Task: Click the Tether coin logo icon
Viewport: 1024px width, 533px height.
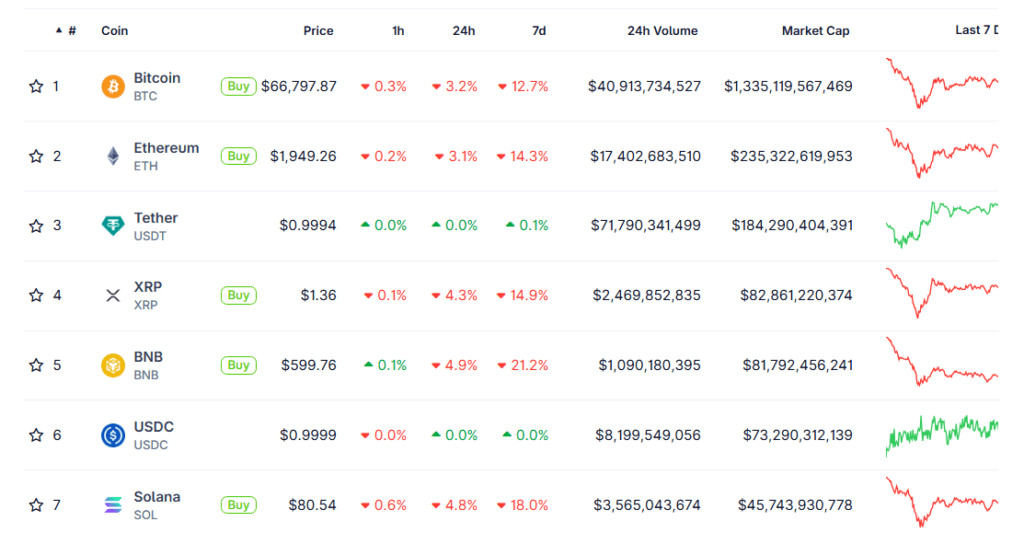Action: coord(113,226)
